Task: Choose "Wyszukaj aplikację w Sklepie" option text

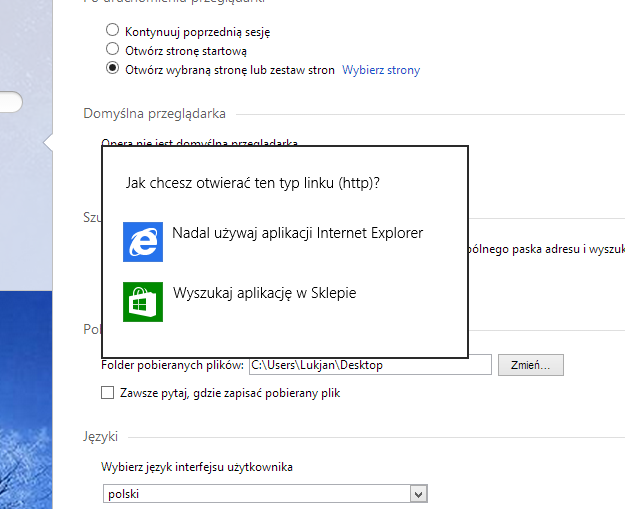Action: click(265, 293)
